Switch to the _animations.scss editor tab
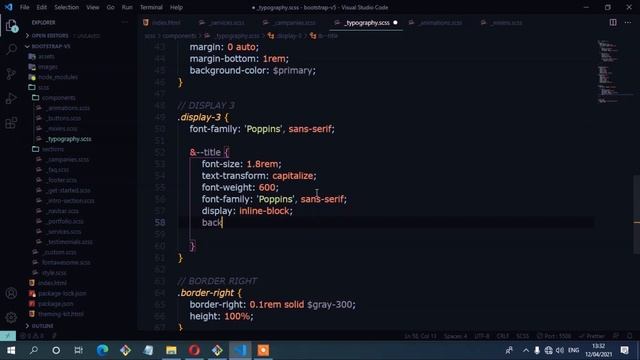Screen dimensions: 640x360 point(436,23)
